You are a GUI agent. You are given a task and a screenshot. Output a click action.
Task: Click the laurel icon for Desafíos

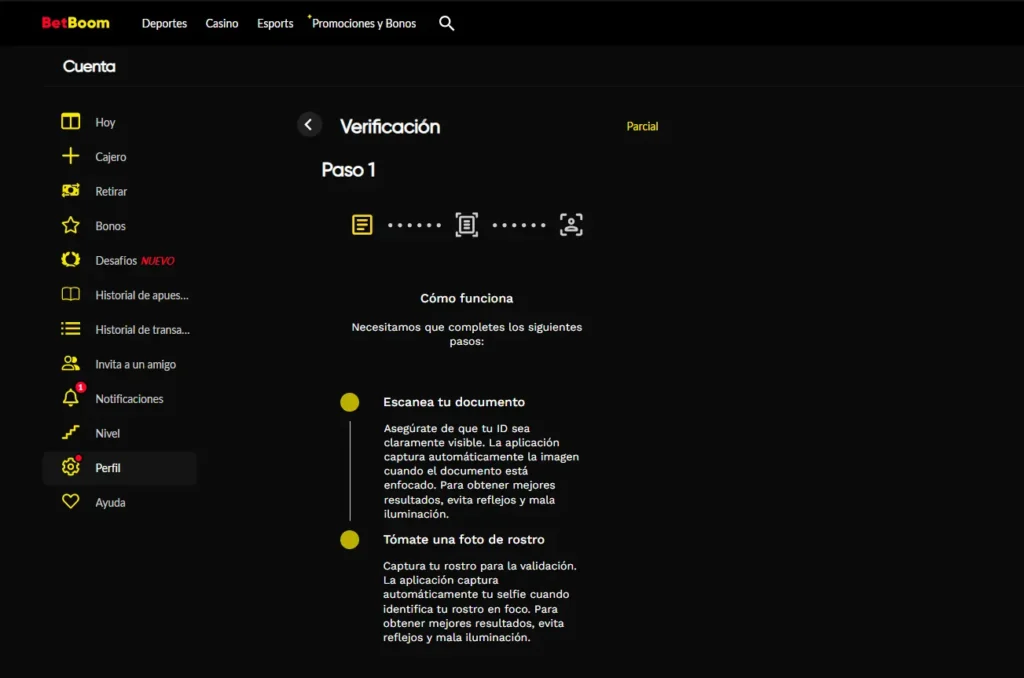pos(71,259)
